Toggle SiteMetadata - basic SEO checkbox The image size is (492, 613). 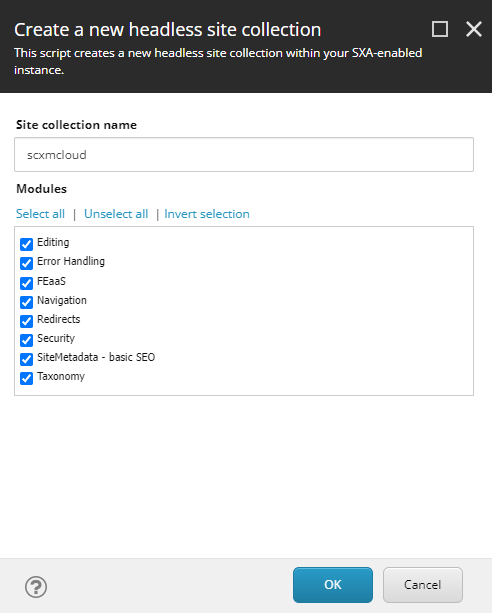tap(27, 359)
